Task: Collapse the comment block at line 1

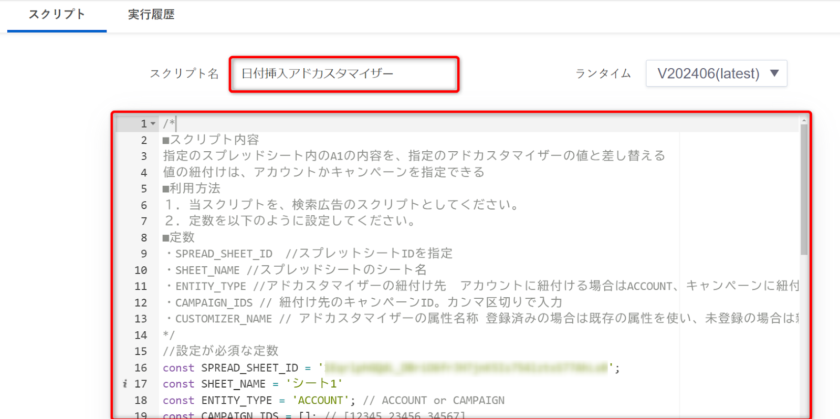Action: point(152,124)
